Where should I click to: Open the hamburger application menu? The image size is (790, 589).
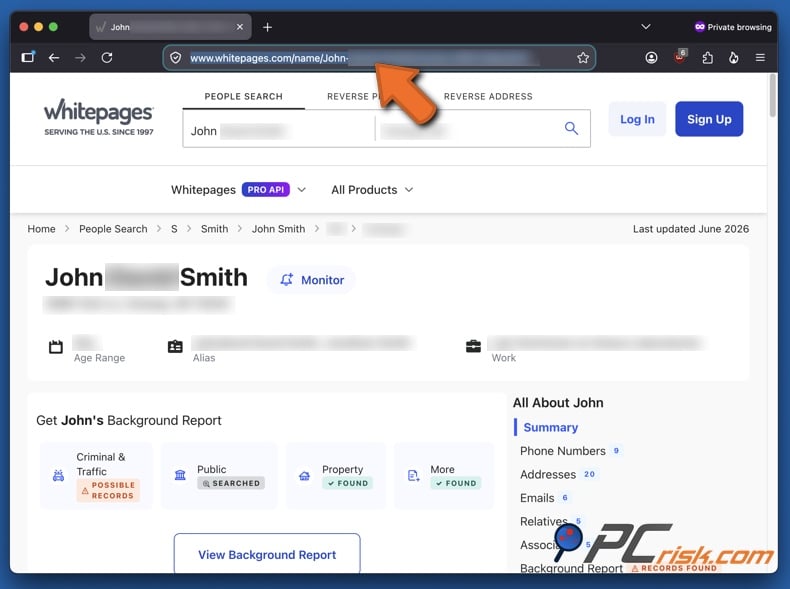760,58
